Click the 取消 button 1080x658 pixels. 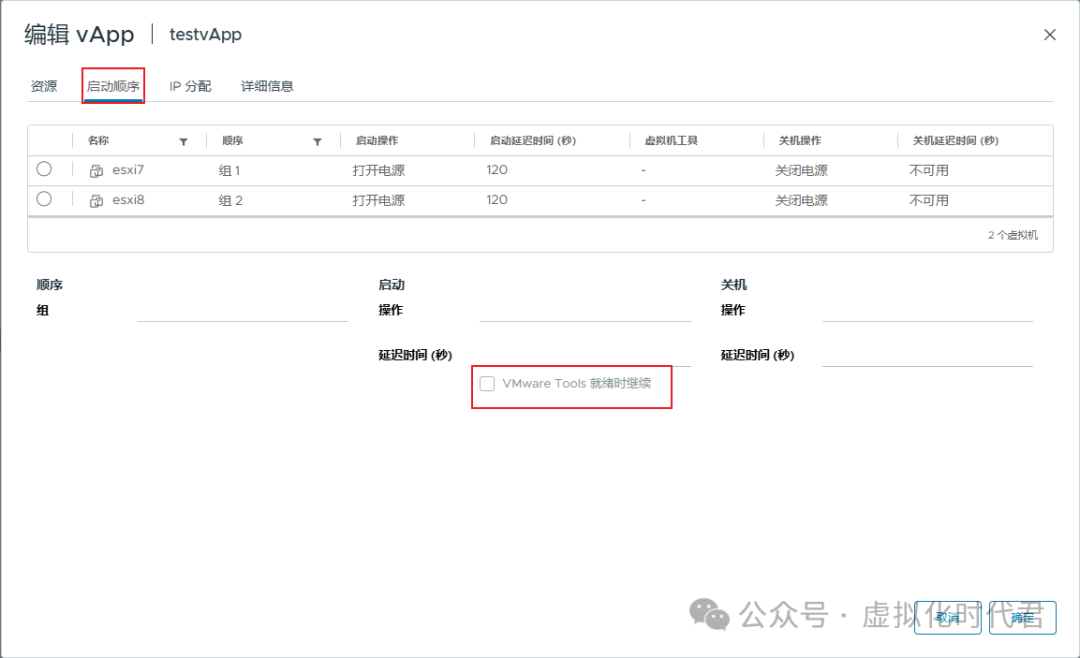(946, 617)
